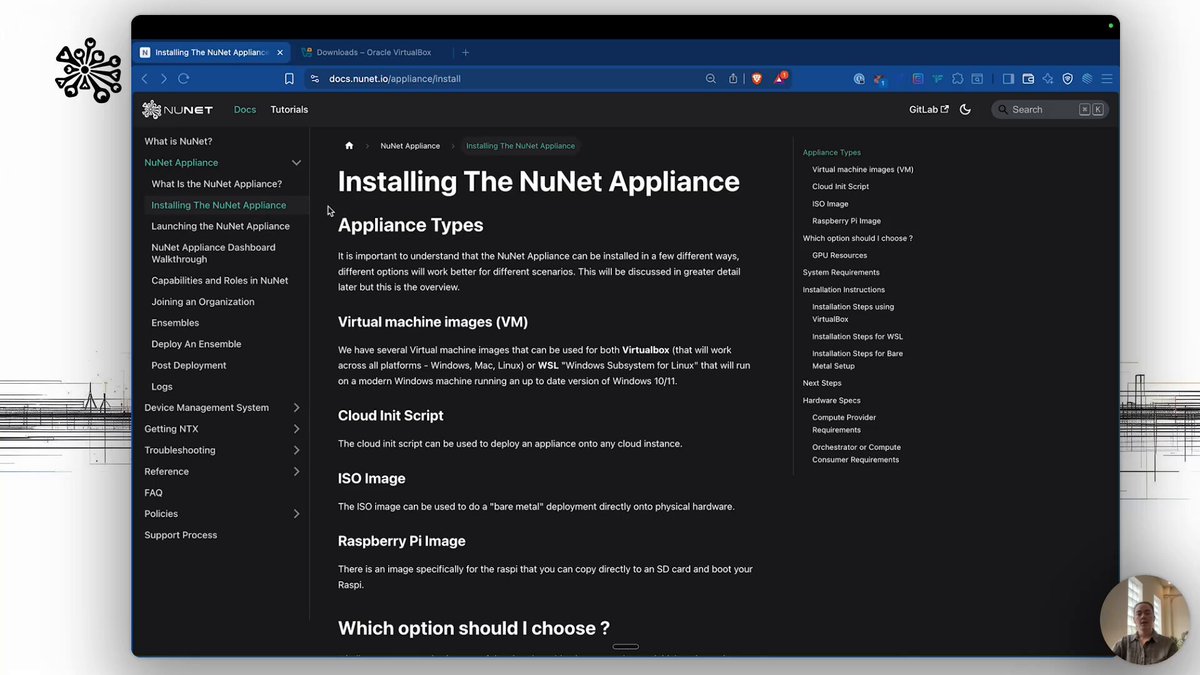Click the share icon in address bar
Image resolution: width=1200 pixels, height=675 pixels.
coord(733,78)
